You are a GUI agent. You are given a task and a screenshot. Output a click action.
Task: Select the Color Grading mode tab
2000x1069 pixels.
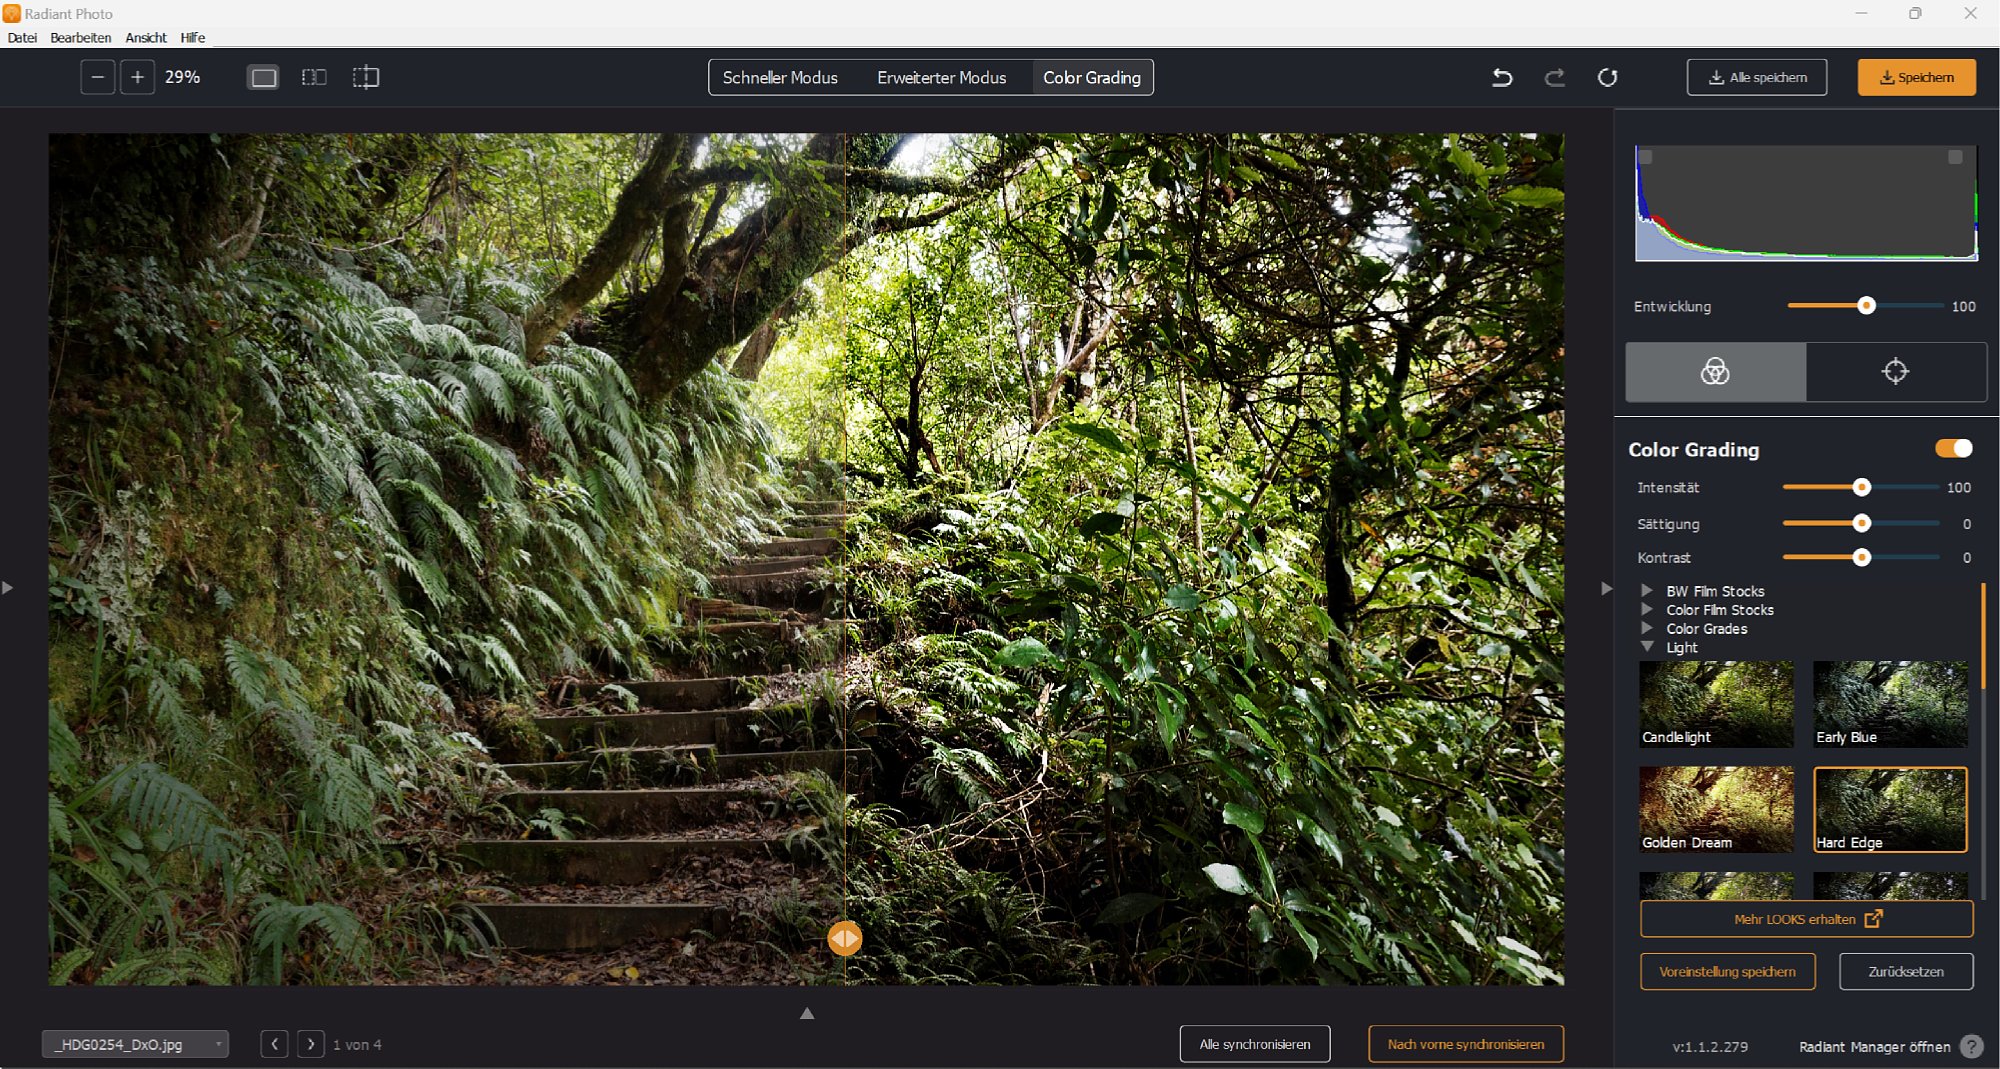pos(1092,77)
